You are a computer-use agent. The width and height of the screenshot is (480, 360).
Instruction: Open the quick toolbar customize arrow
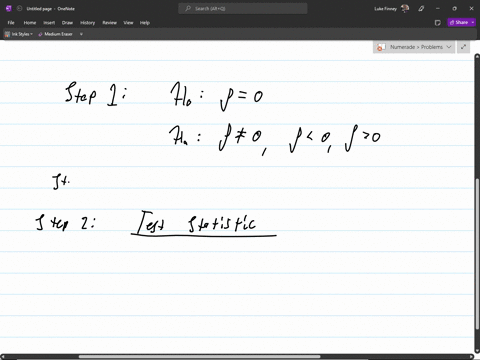[81, 34]
